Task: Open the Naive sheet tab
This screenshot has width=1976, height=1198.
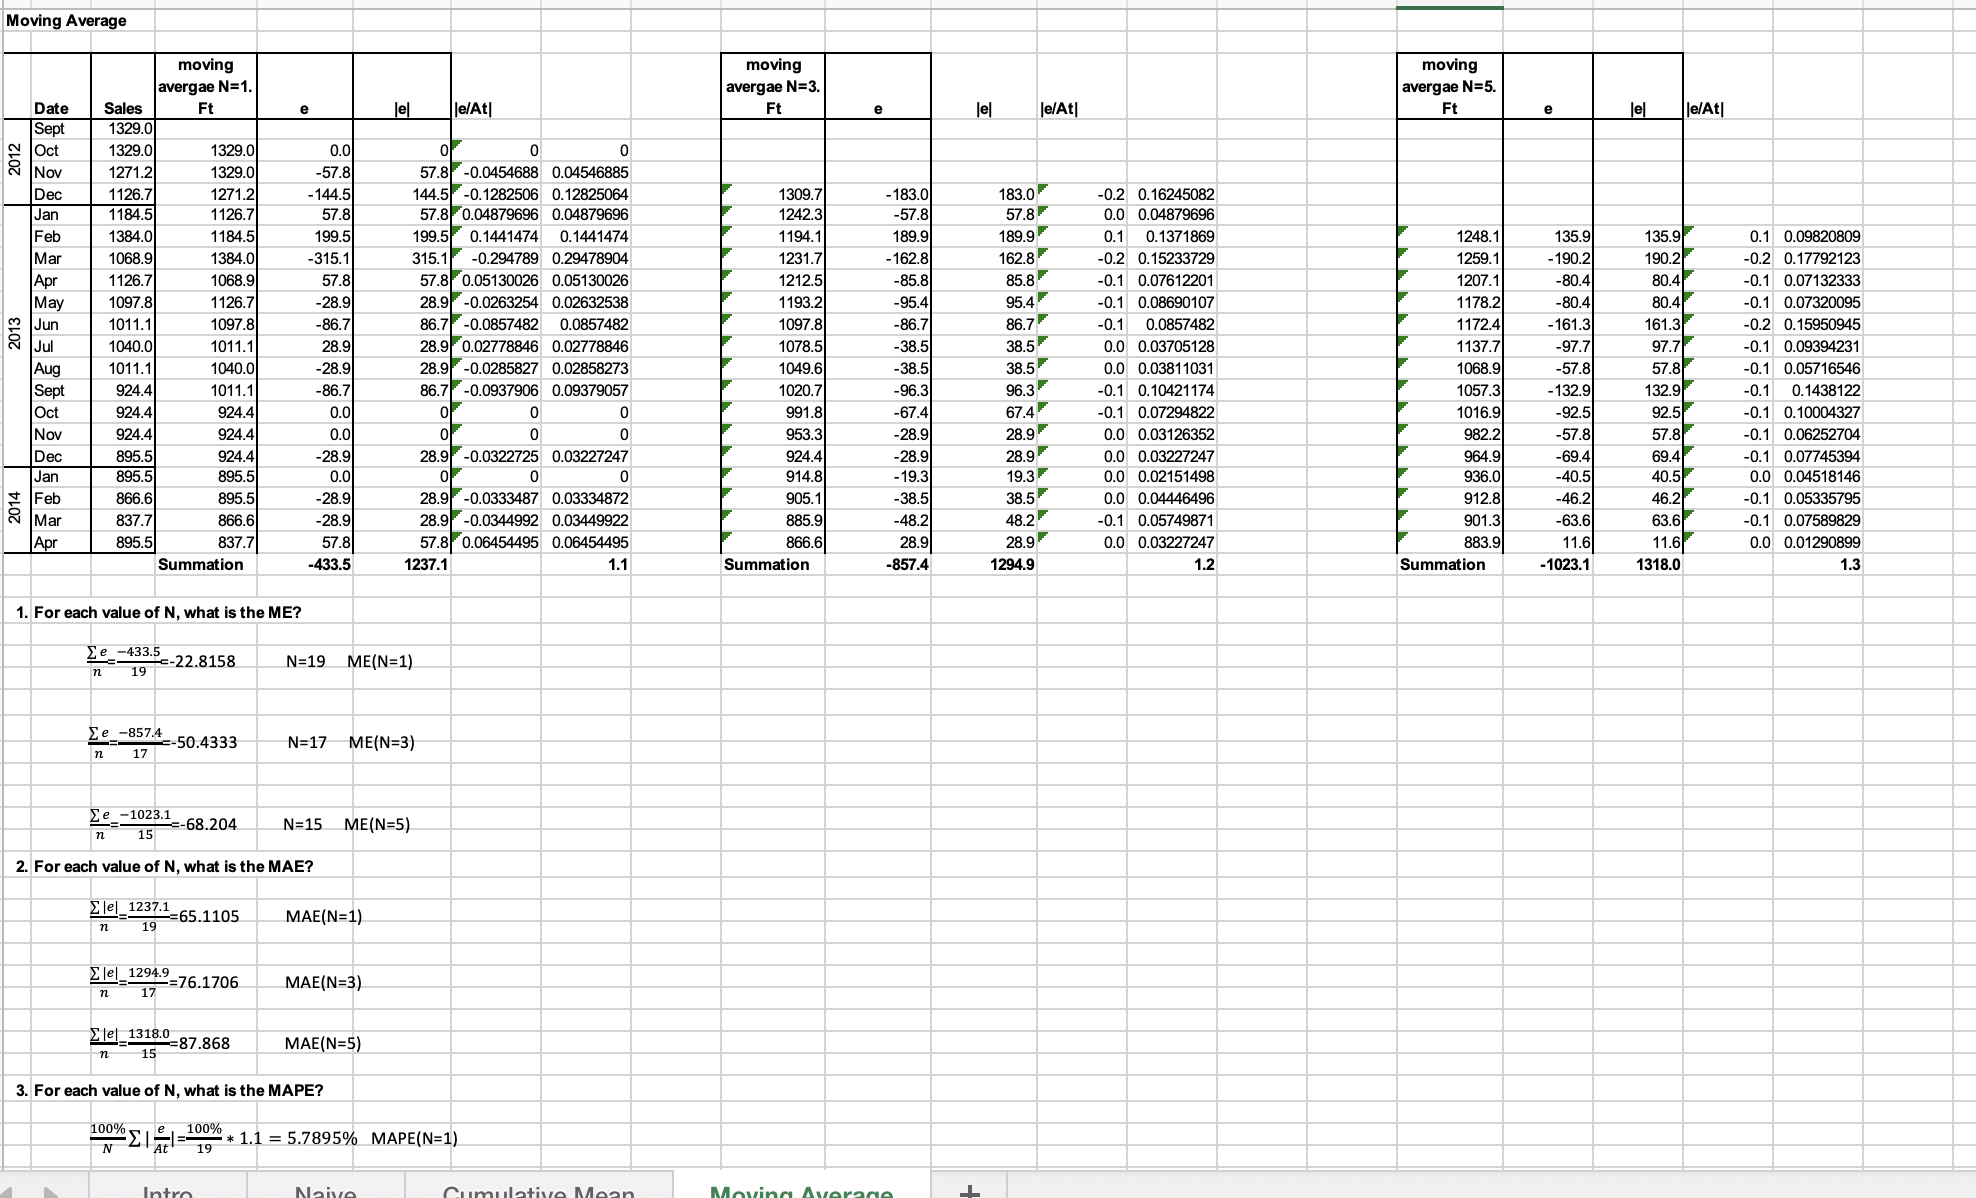Action: (x=326, y=1191)
